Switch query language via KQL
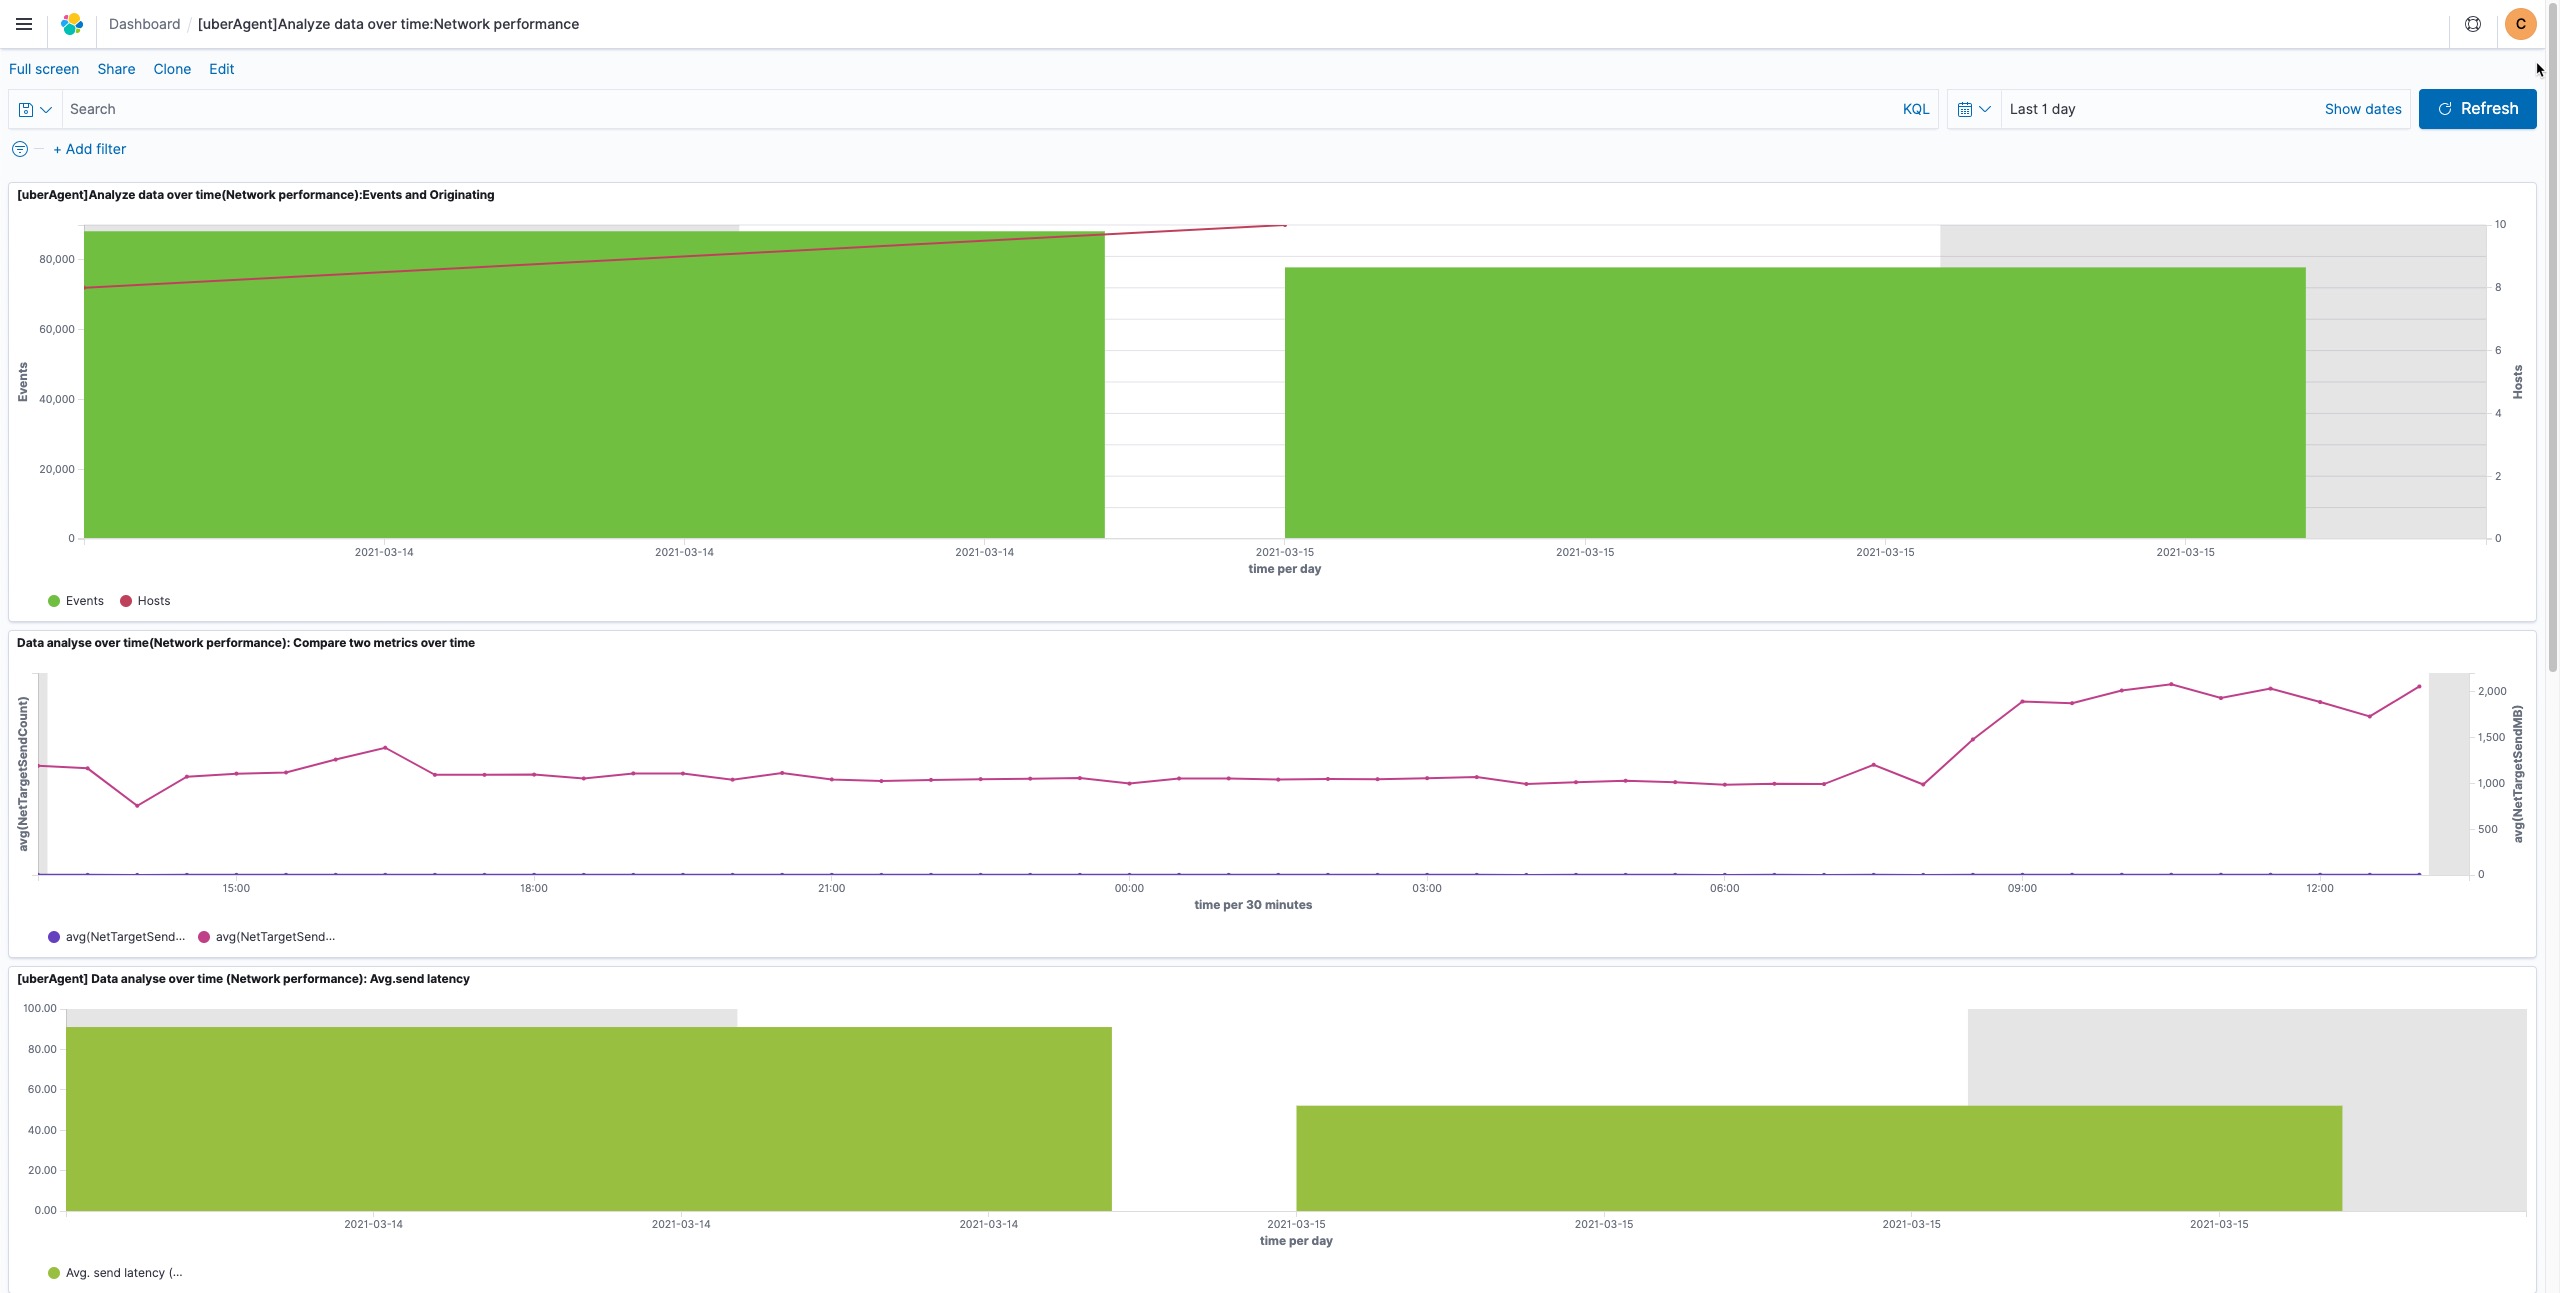 tap(1915, 109)
